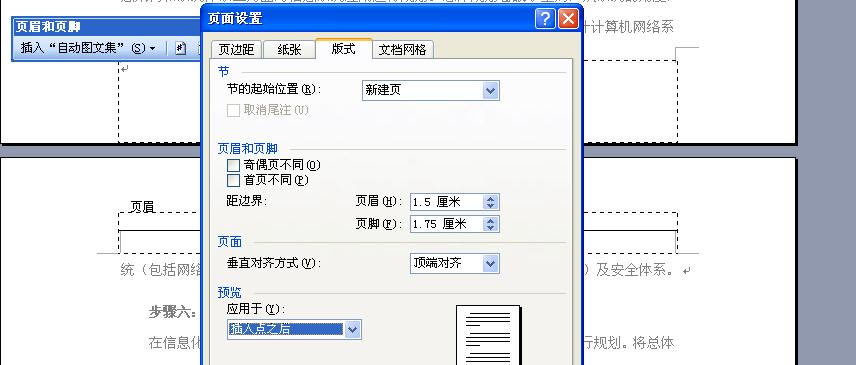The height and width of the screenshot is (365, 856).
Task: Decrease the 页脚 distance with down arrow
Action: pyautogui.click(x=490, y=228)
